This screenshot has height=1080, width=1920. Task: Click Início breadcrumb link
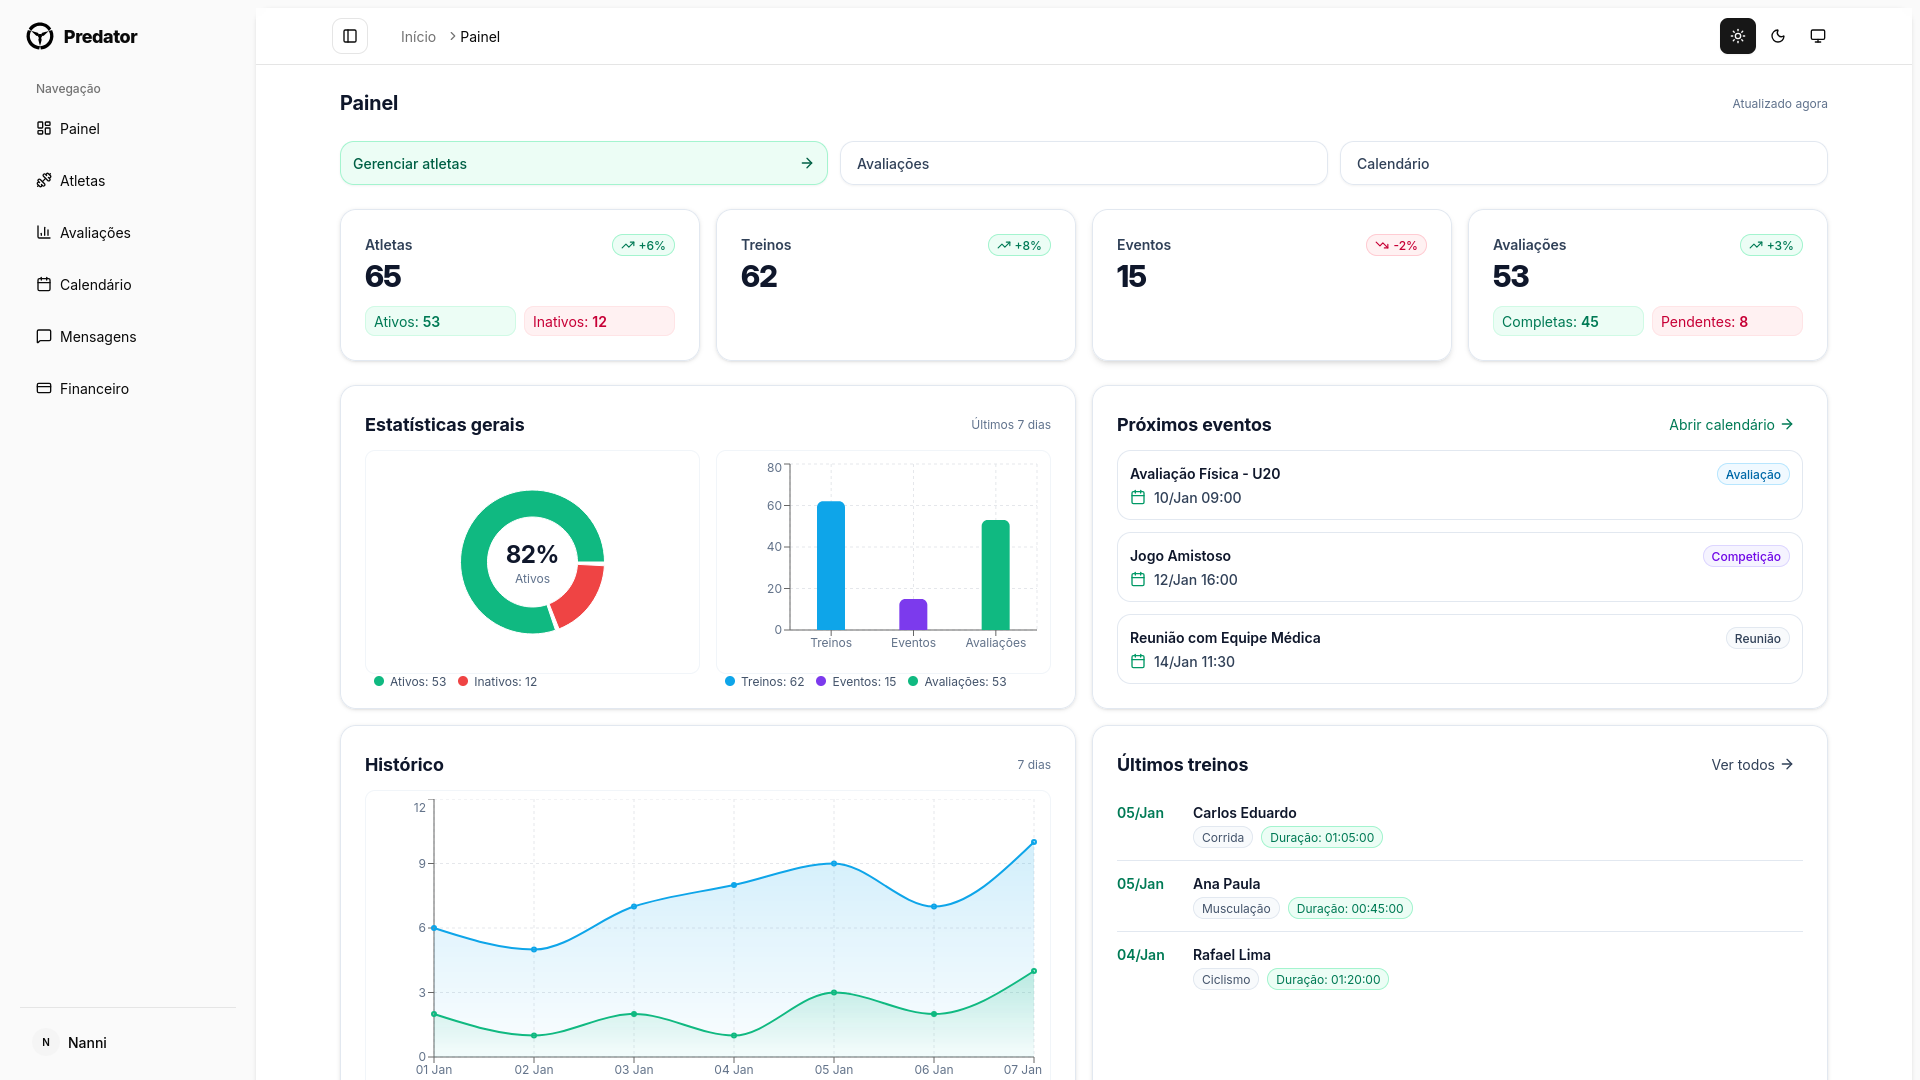coord(418,37)
